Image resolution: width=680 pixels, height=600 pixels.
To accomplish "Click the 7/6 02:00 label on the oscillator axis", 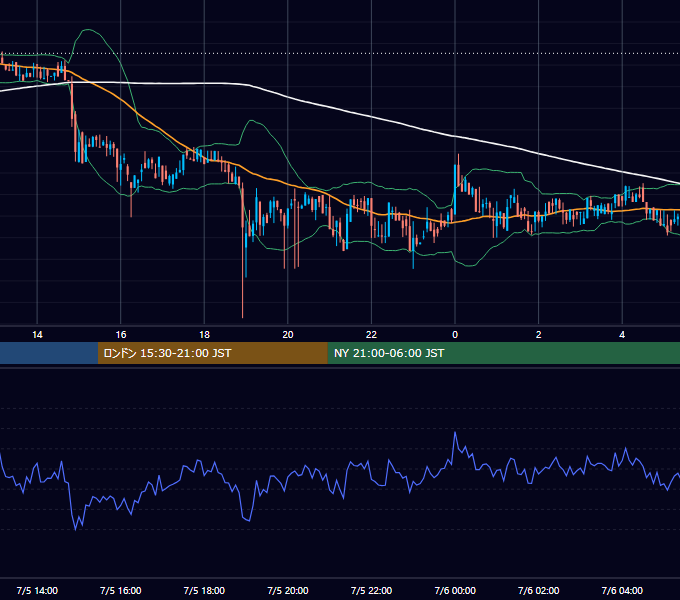I will point(538,590).
